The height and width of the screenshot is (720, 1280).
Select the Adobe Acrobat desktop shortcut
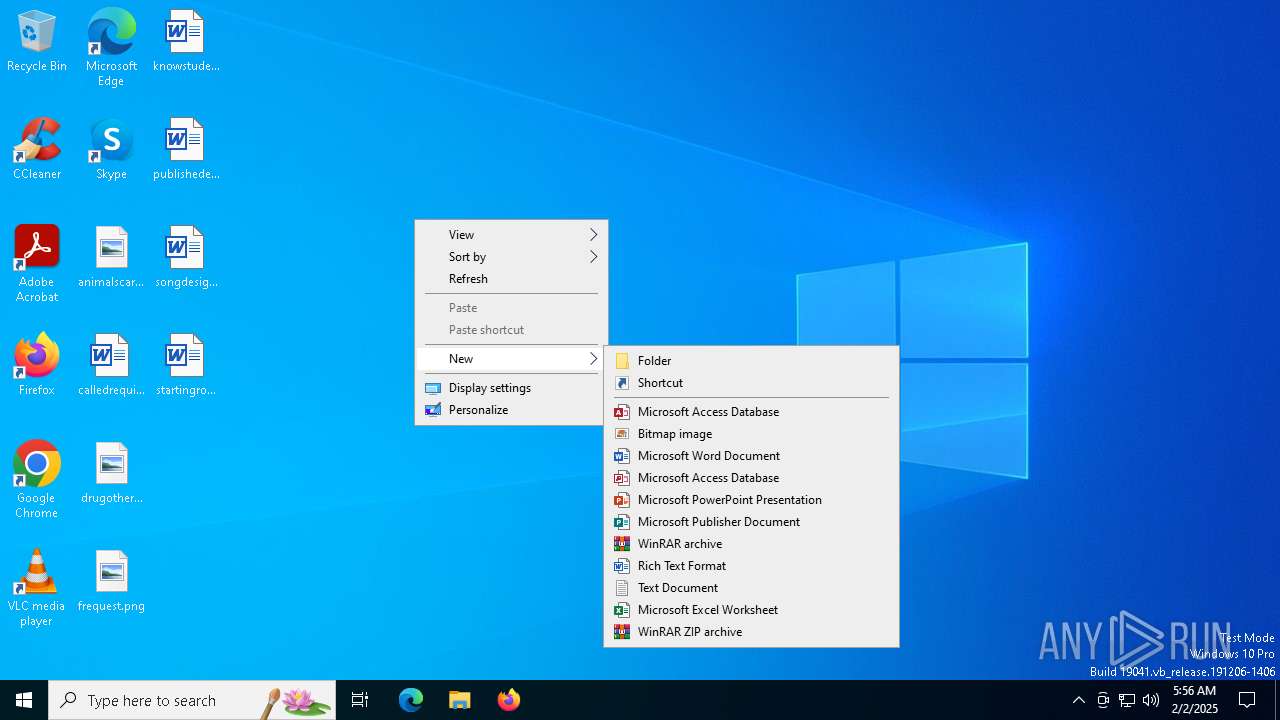click(37, 264)
